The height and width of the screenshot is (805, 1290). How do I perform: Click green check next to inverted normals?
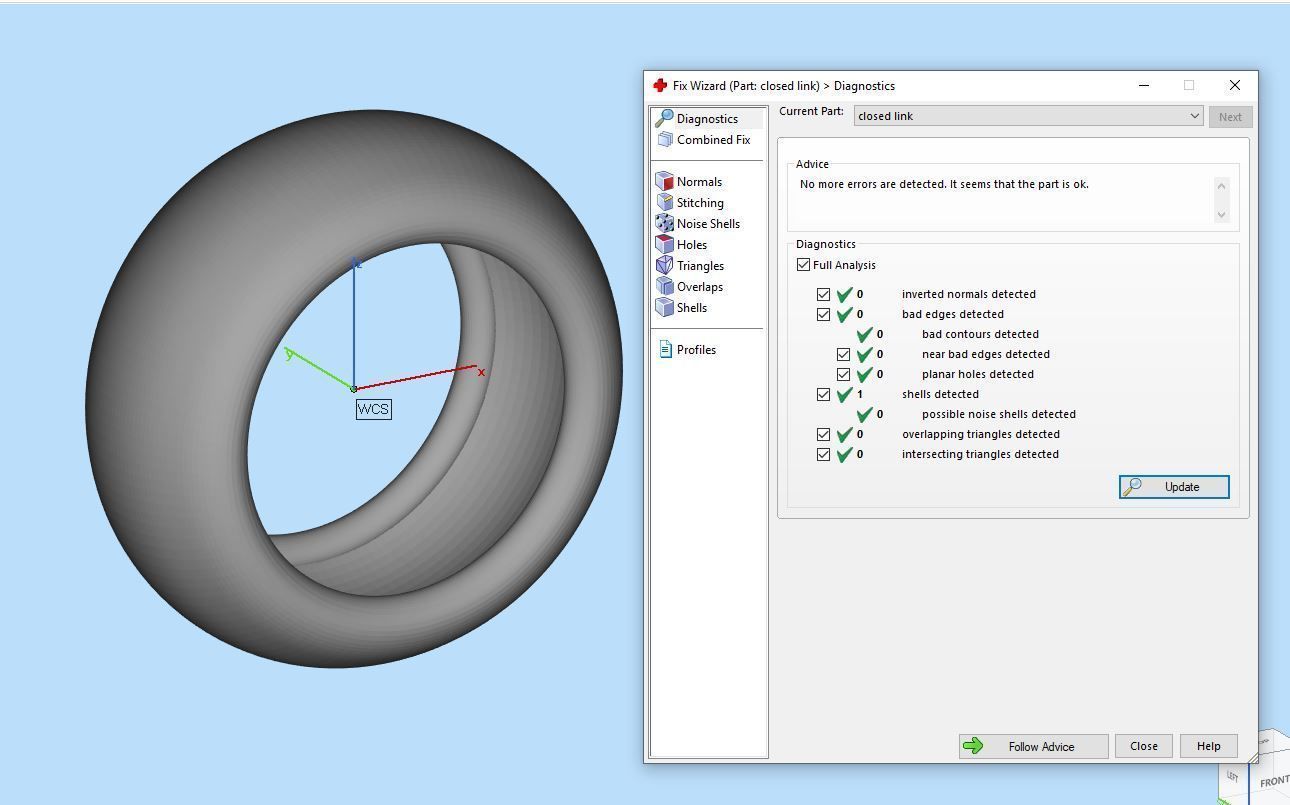tap(845, 294)
